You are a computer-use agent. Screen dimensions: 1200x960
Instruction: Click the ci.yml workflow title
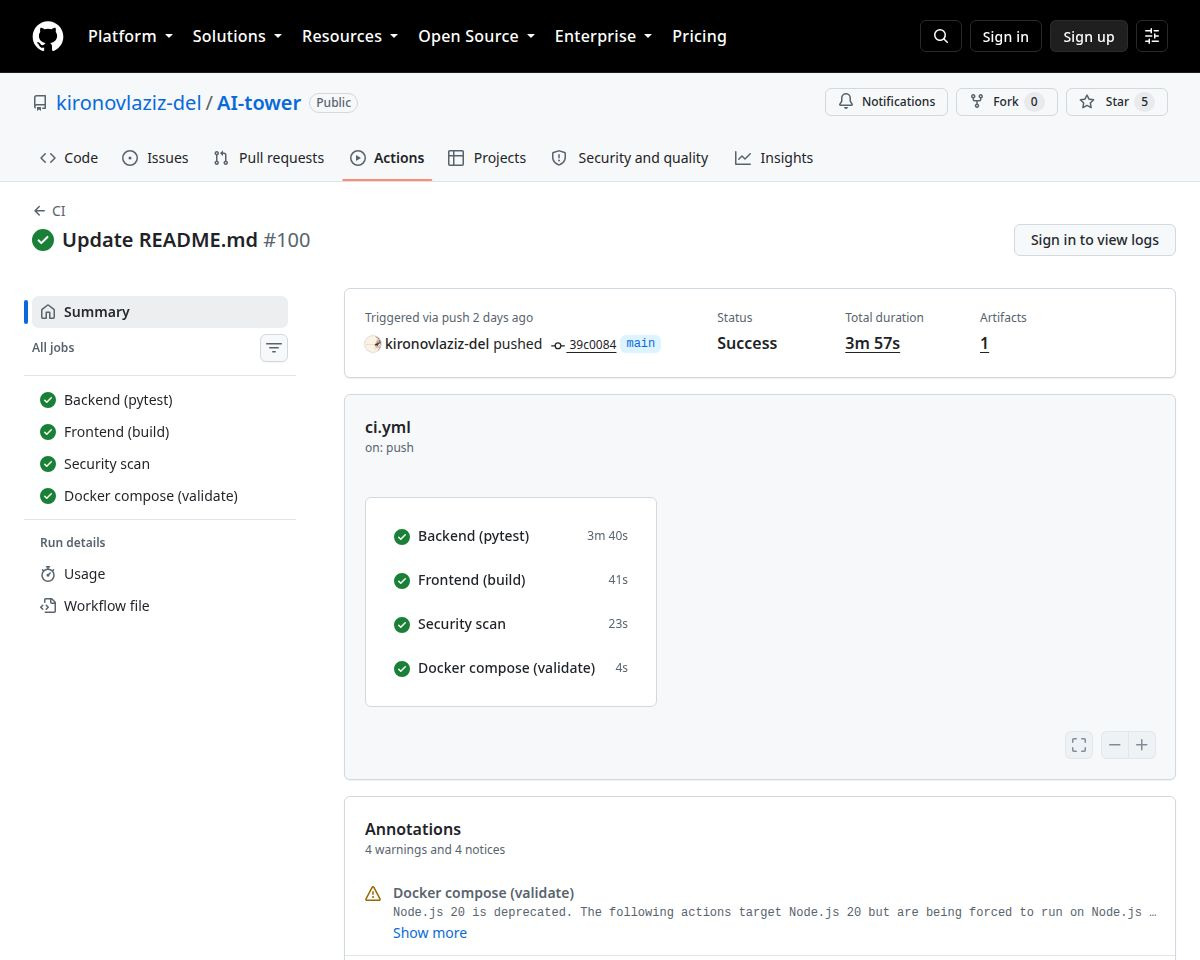[388, 428]
